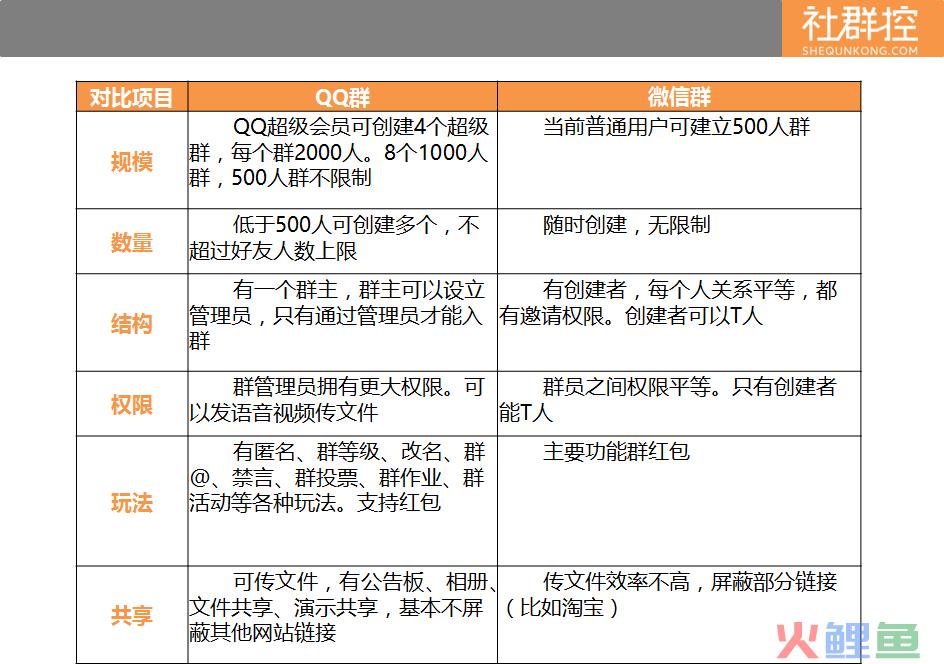Select the cell starting 传文件效率不高
The image size is (944, 664).
(679, 615)
